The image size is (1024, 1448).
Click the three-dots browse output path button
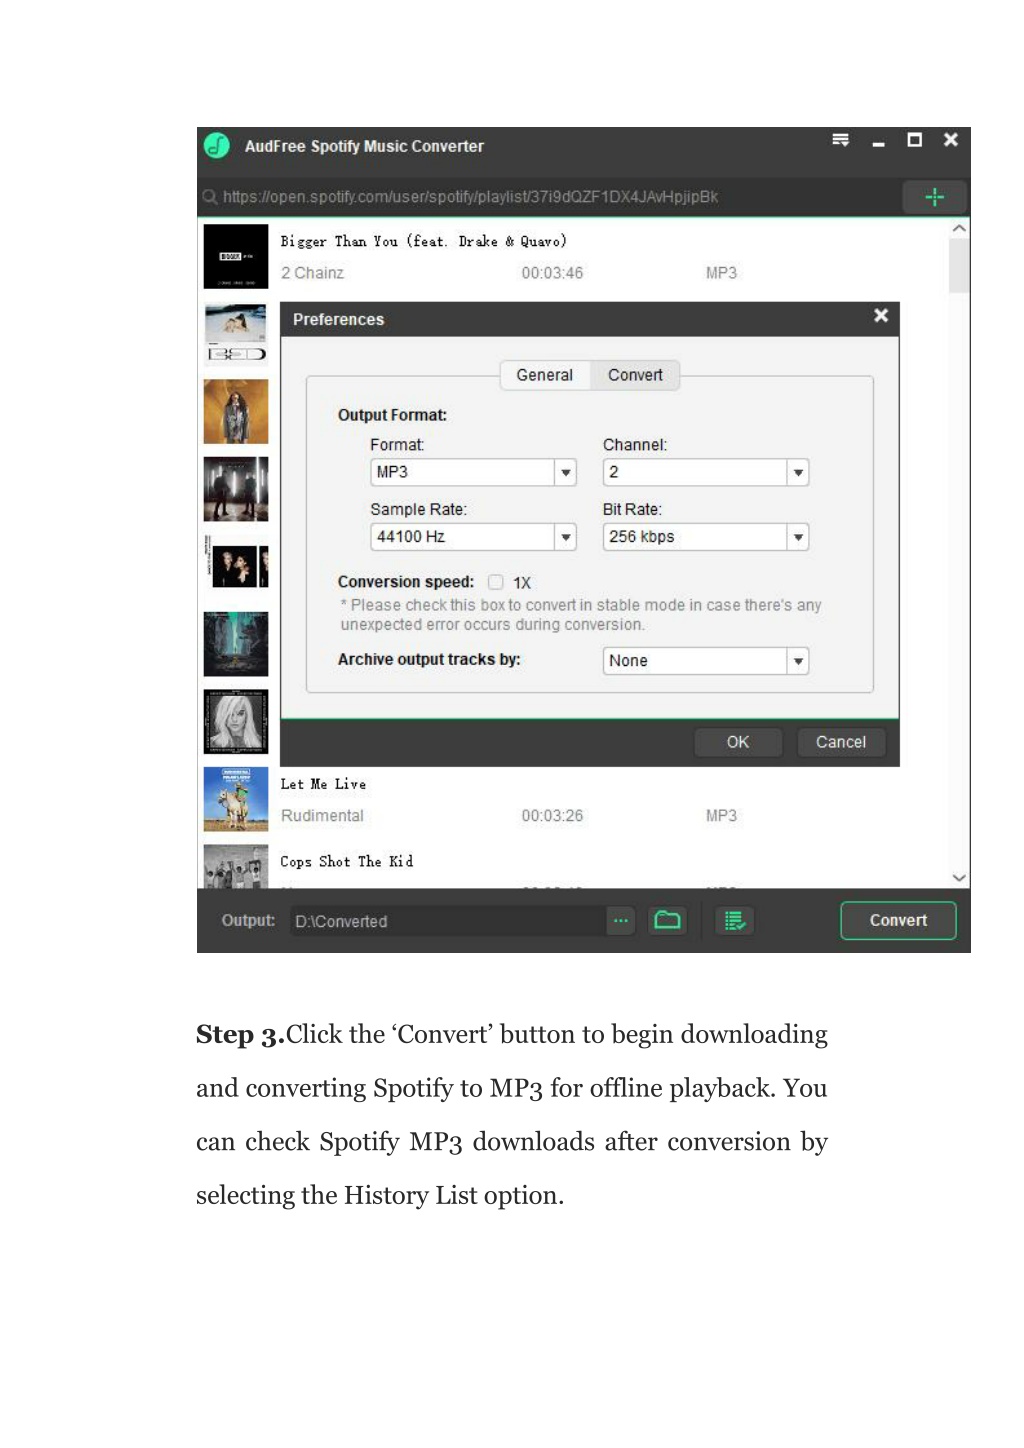621,920
